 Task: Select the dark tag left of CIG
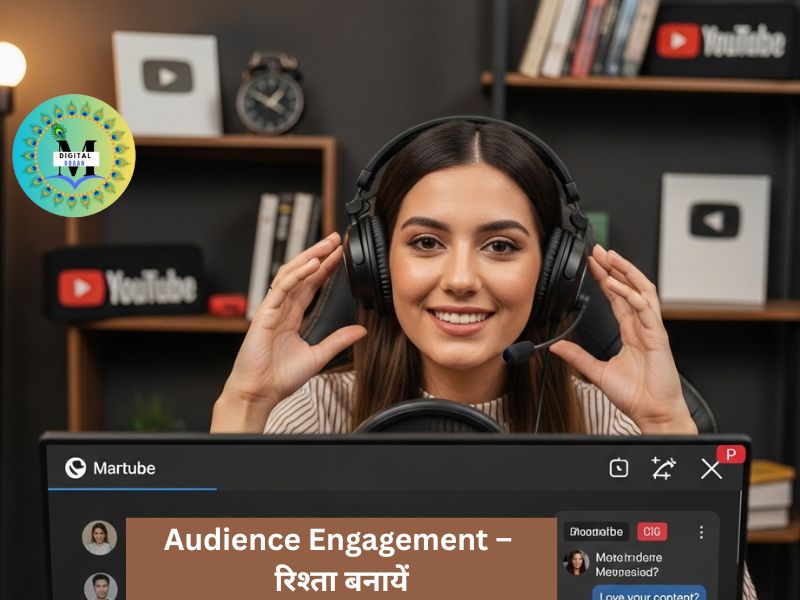pos(596,532)
